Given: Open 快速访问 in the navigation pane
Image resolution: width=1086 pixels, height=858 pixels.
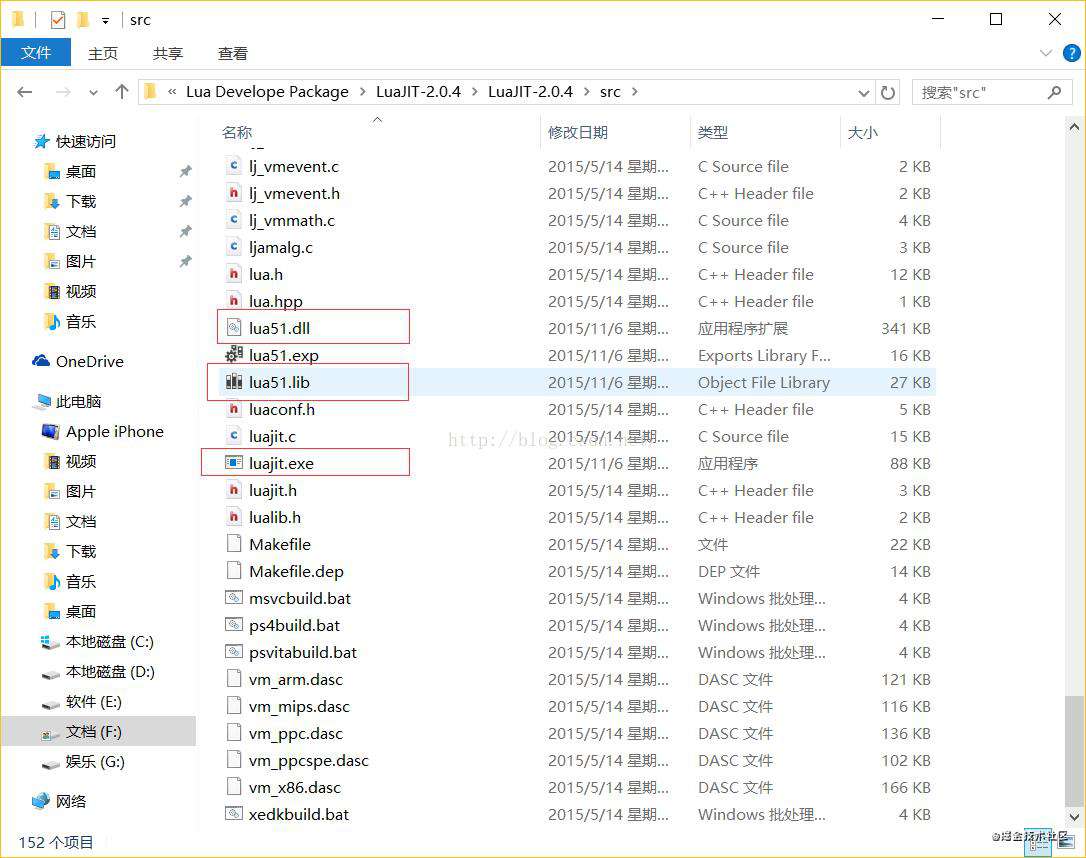Looking at the screenshot, I should 85,141.
